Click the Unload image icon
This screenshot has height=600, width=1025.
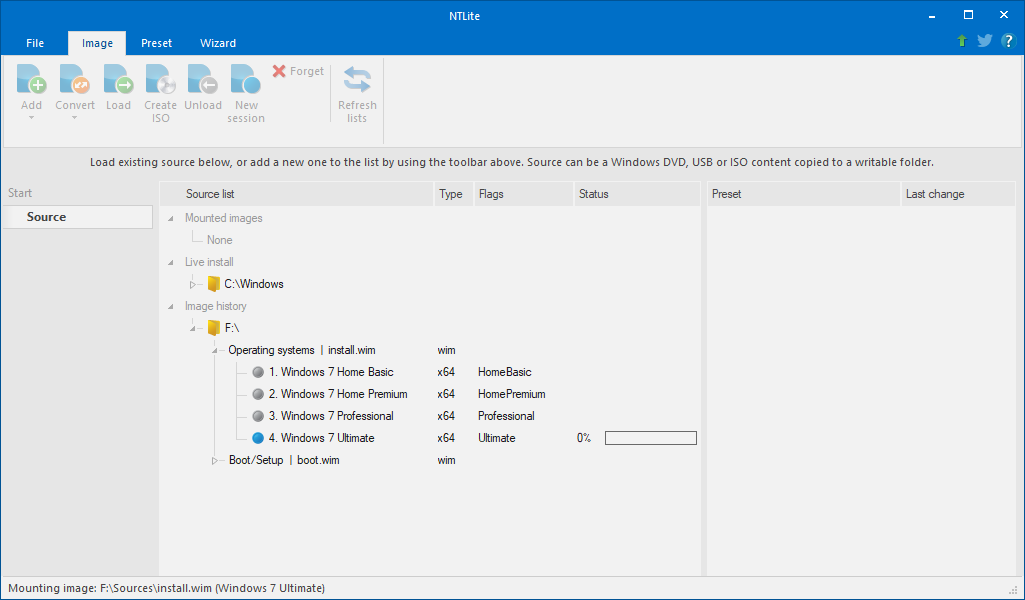203,80
